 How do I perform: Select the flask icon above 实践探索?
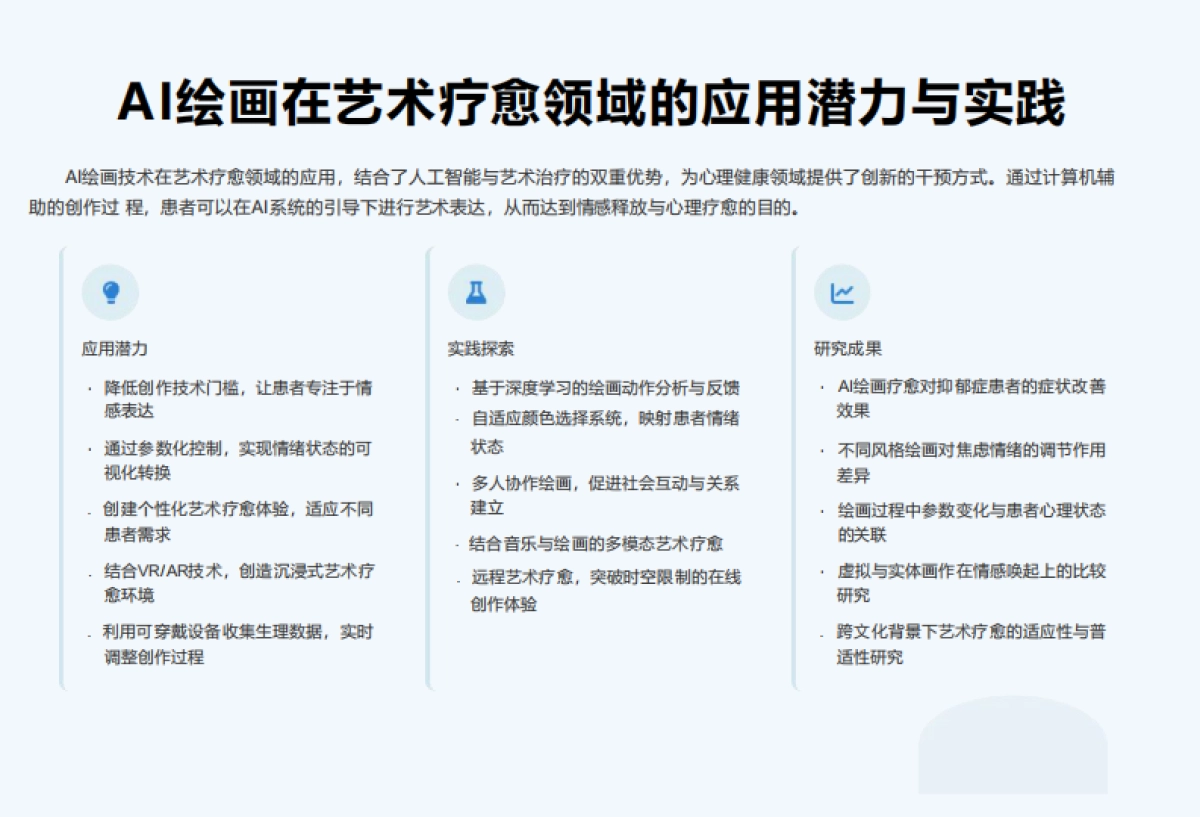click(x=477, y=291)
